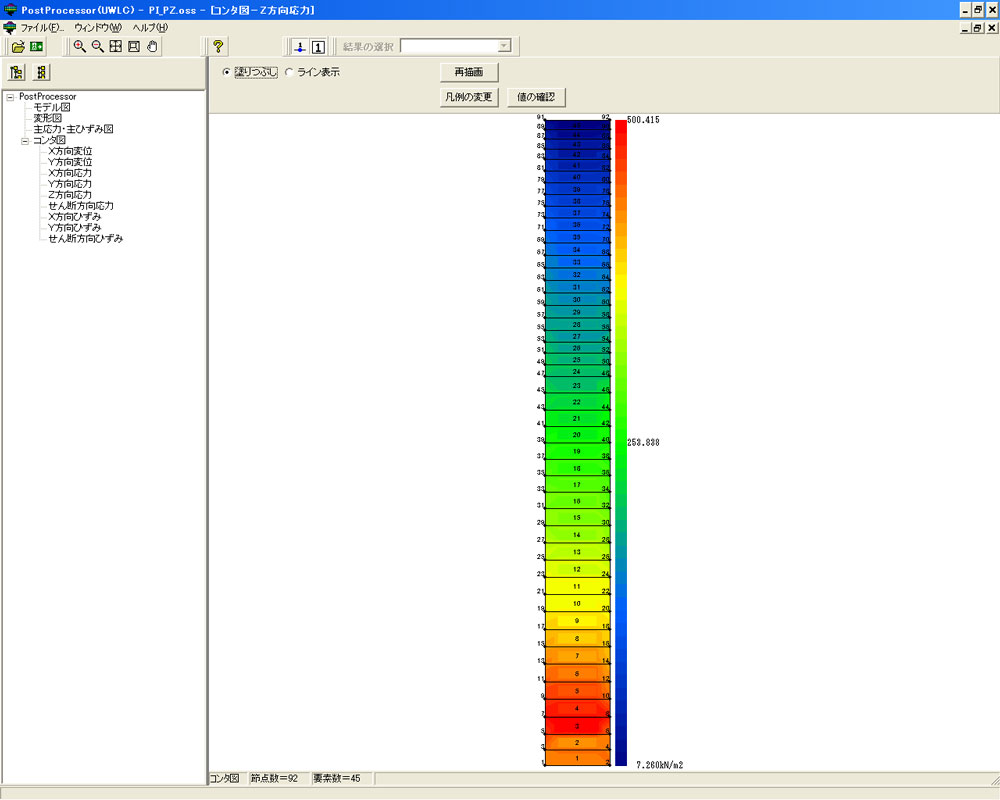Select X方向応力 in the tree
This screenshot has width=1000, height=800.
coord(70,173)
